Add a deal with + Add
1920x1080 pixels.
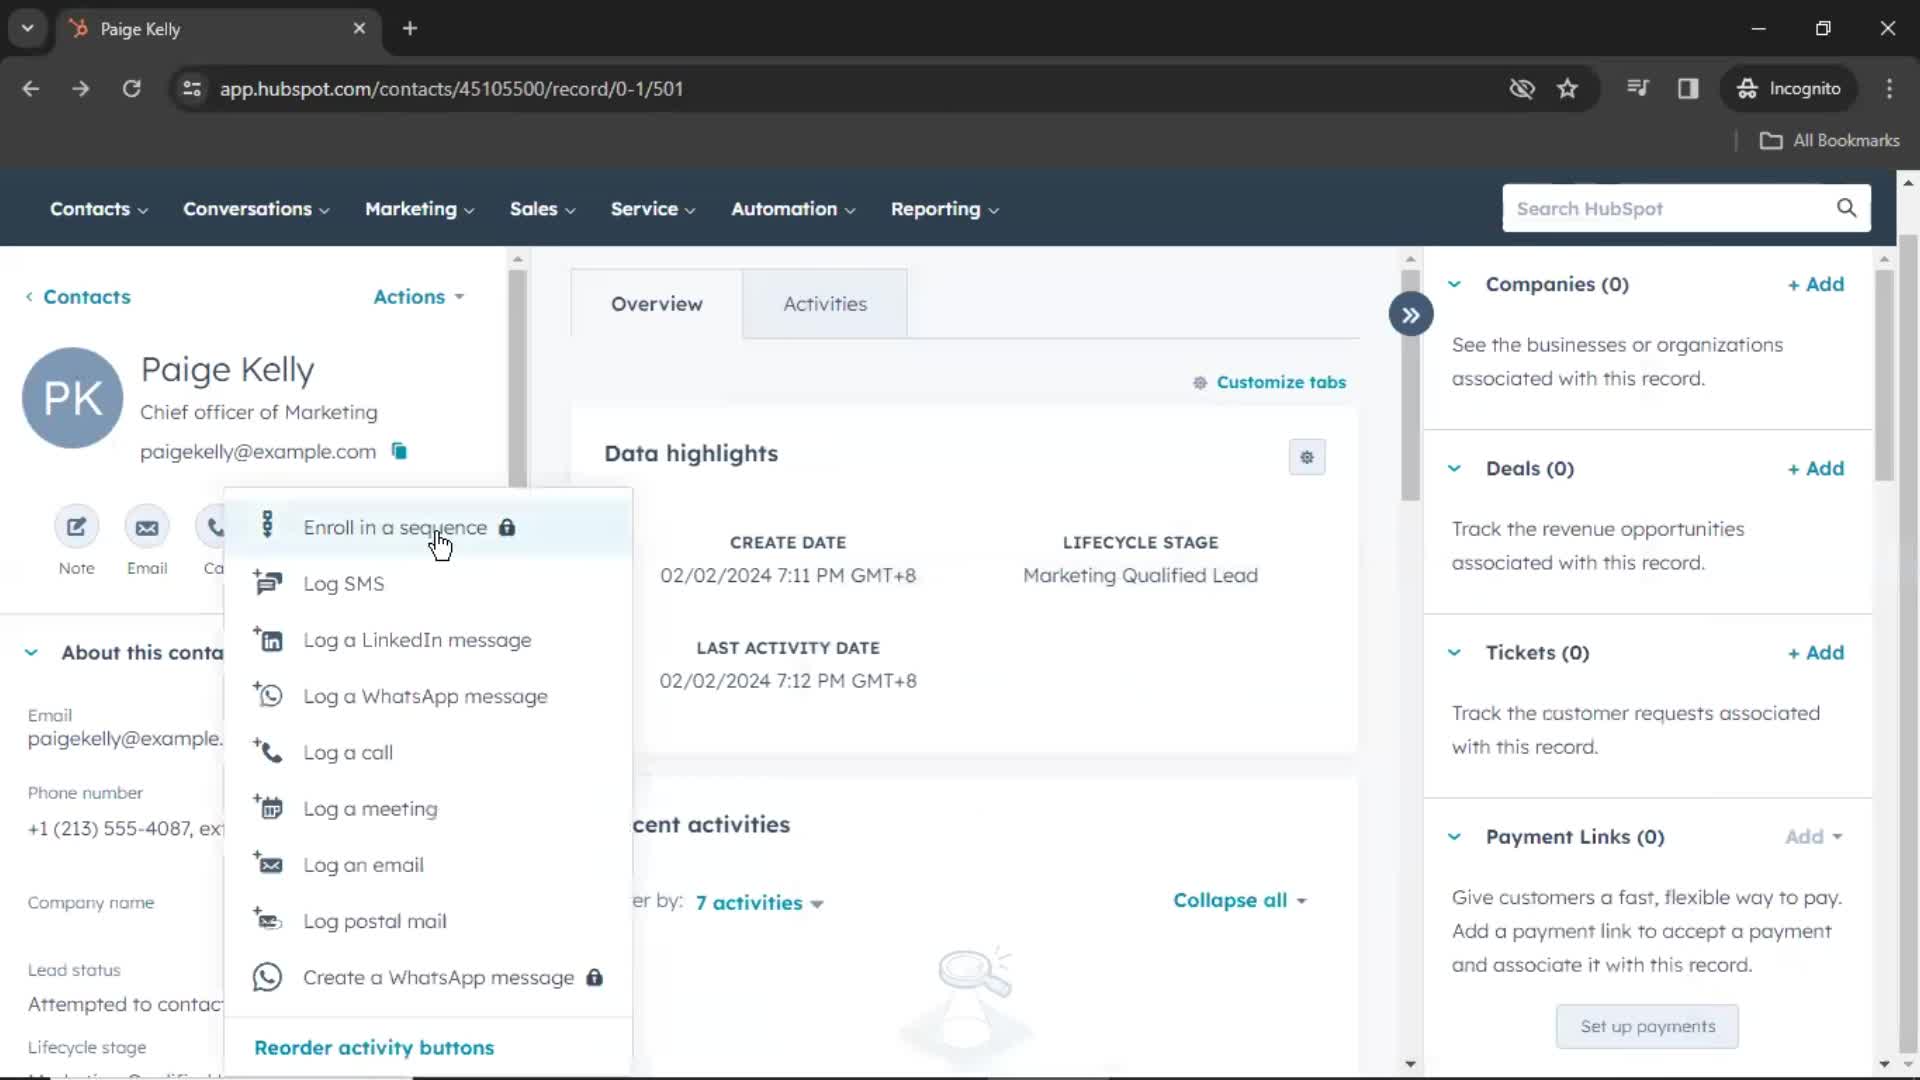1816,468
